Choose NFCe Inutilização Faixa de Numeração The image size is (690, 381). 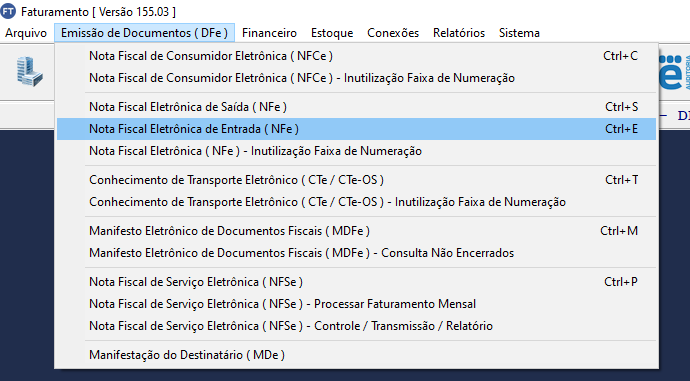(x=356, y=78)
